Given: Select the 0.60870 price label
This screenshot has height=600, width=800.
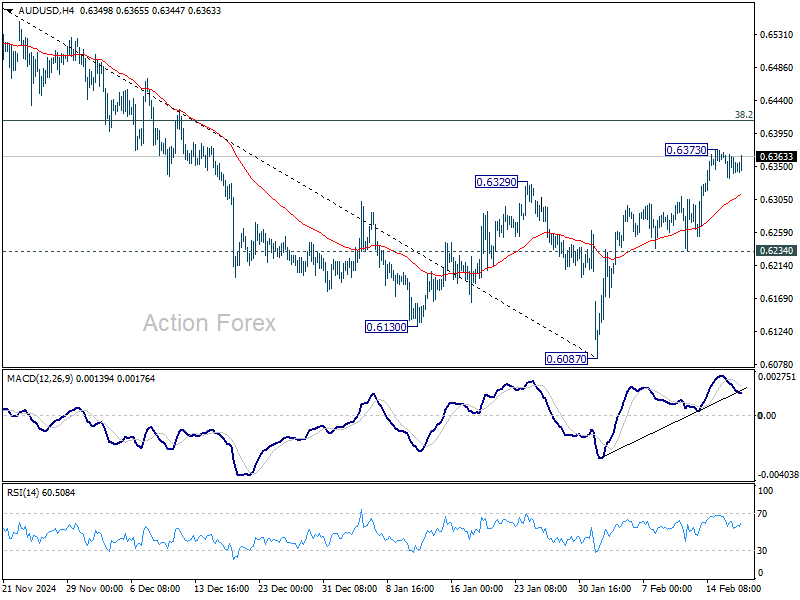Looking at the screenshot, I should coord(566,359).
